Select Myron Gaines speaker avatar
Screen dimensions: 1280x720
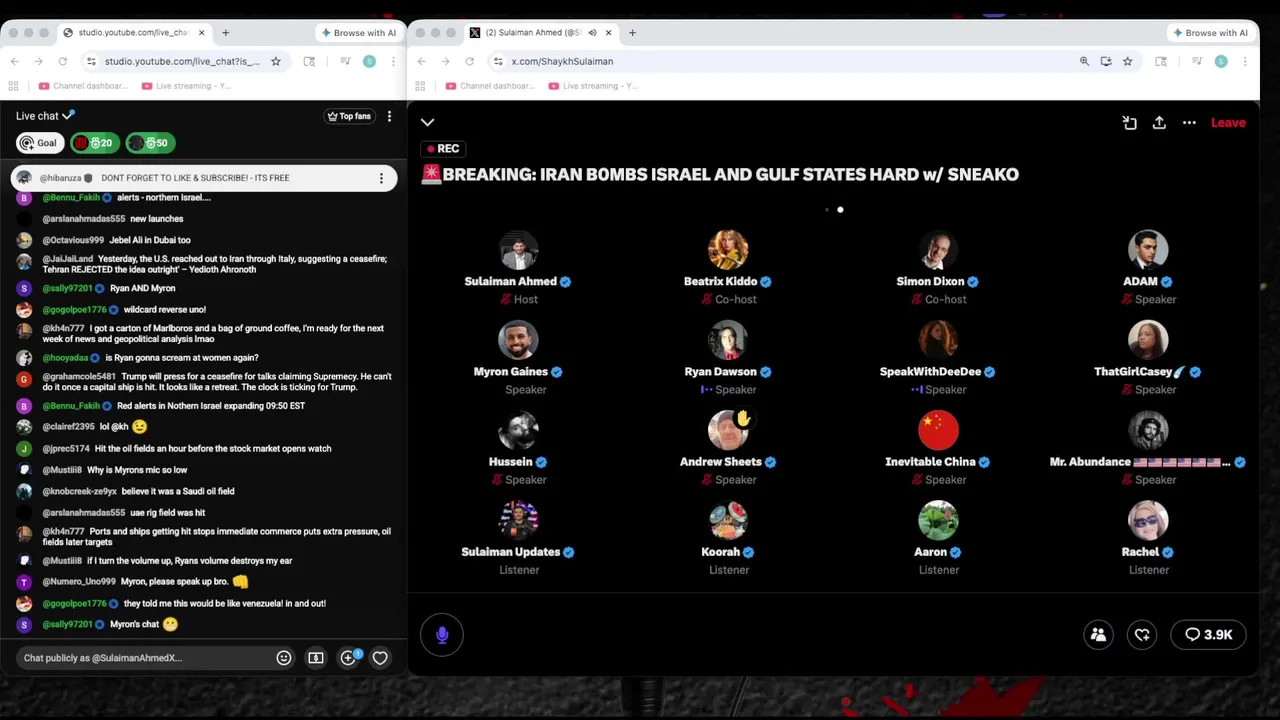pyautogui.click(x=518, y=340)
